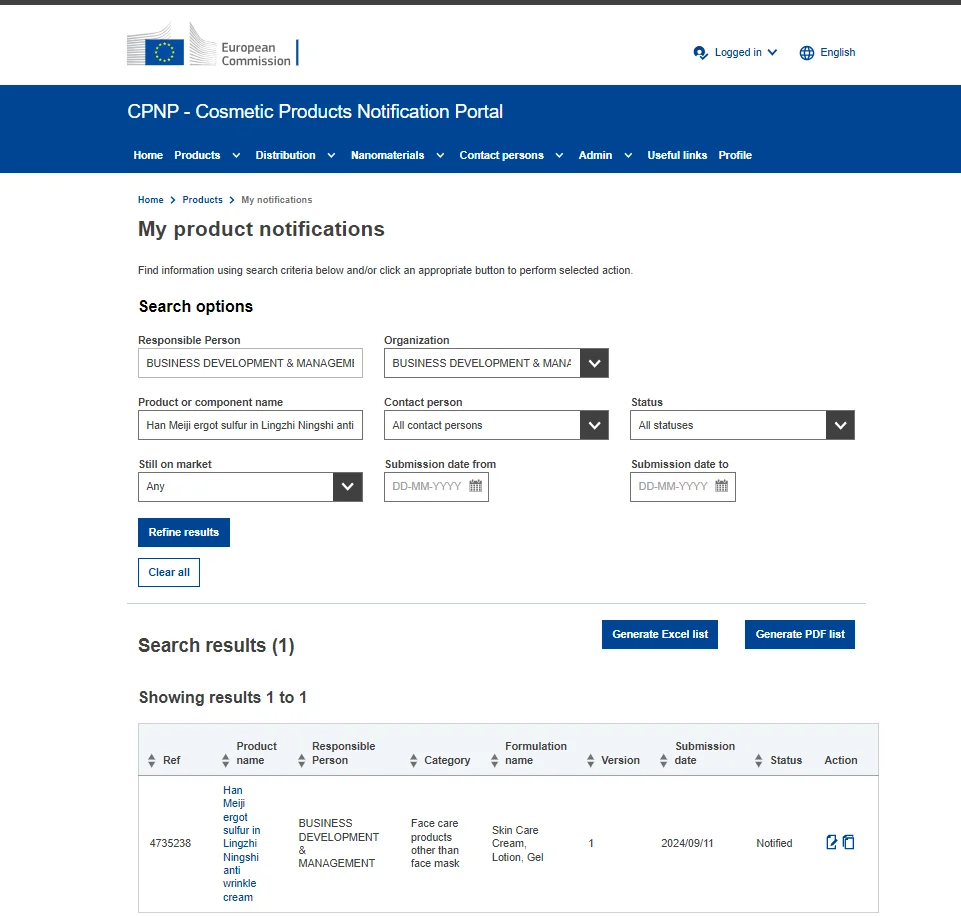Expand the Contact person dropdown
Image resolution: width=961 pixels, height=916 pixels.
[594, 425]
